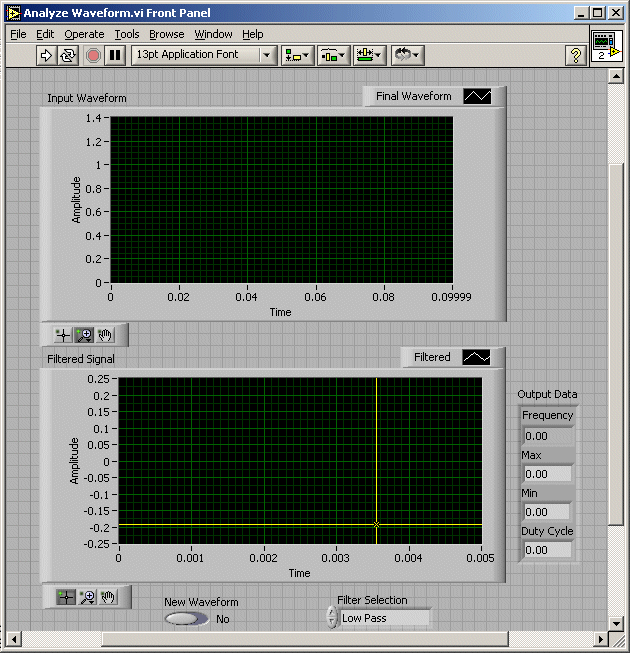Open the context help question mark
The width and height of the screenshot is (630, 653).
(x=576, y=55)
